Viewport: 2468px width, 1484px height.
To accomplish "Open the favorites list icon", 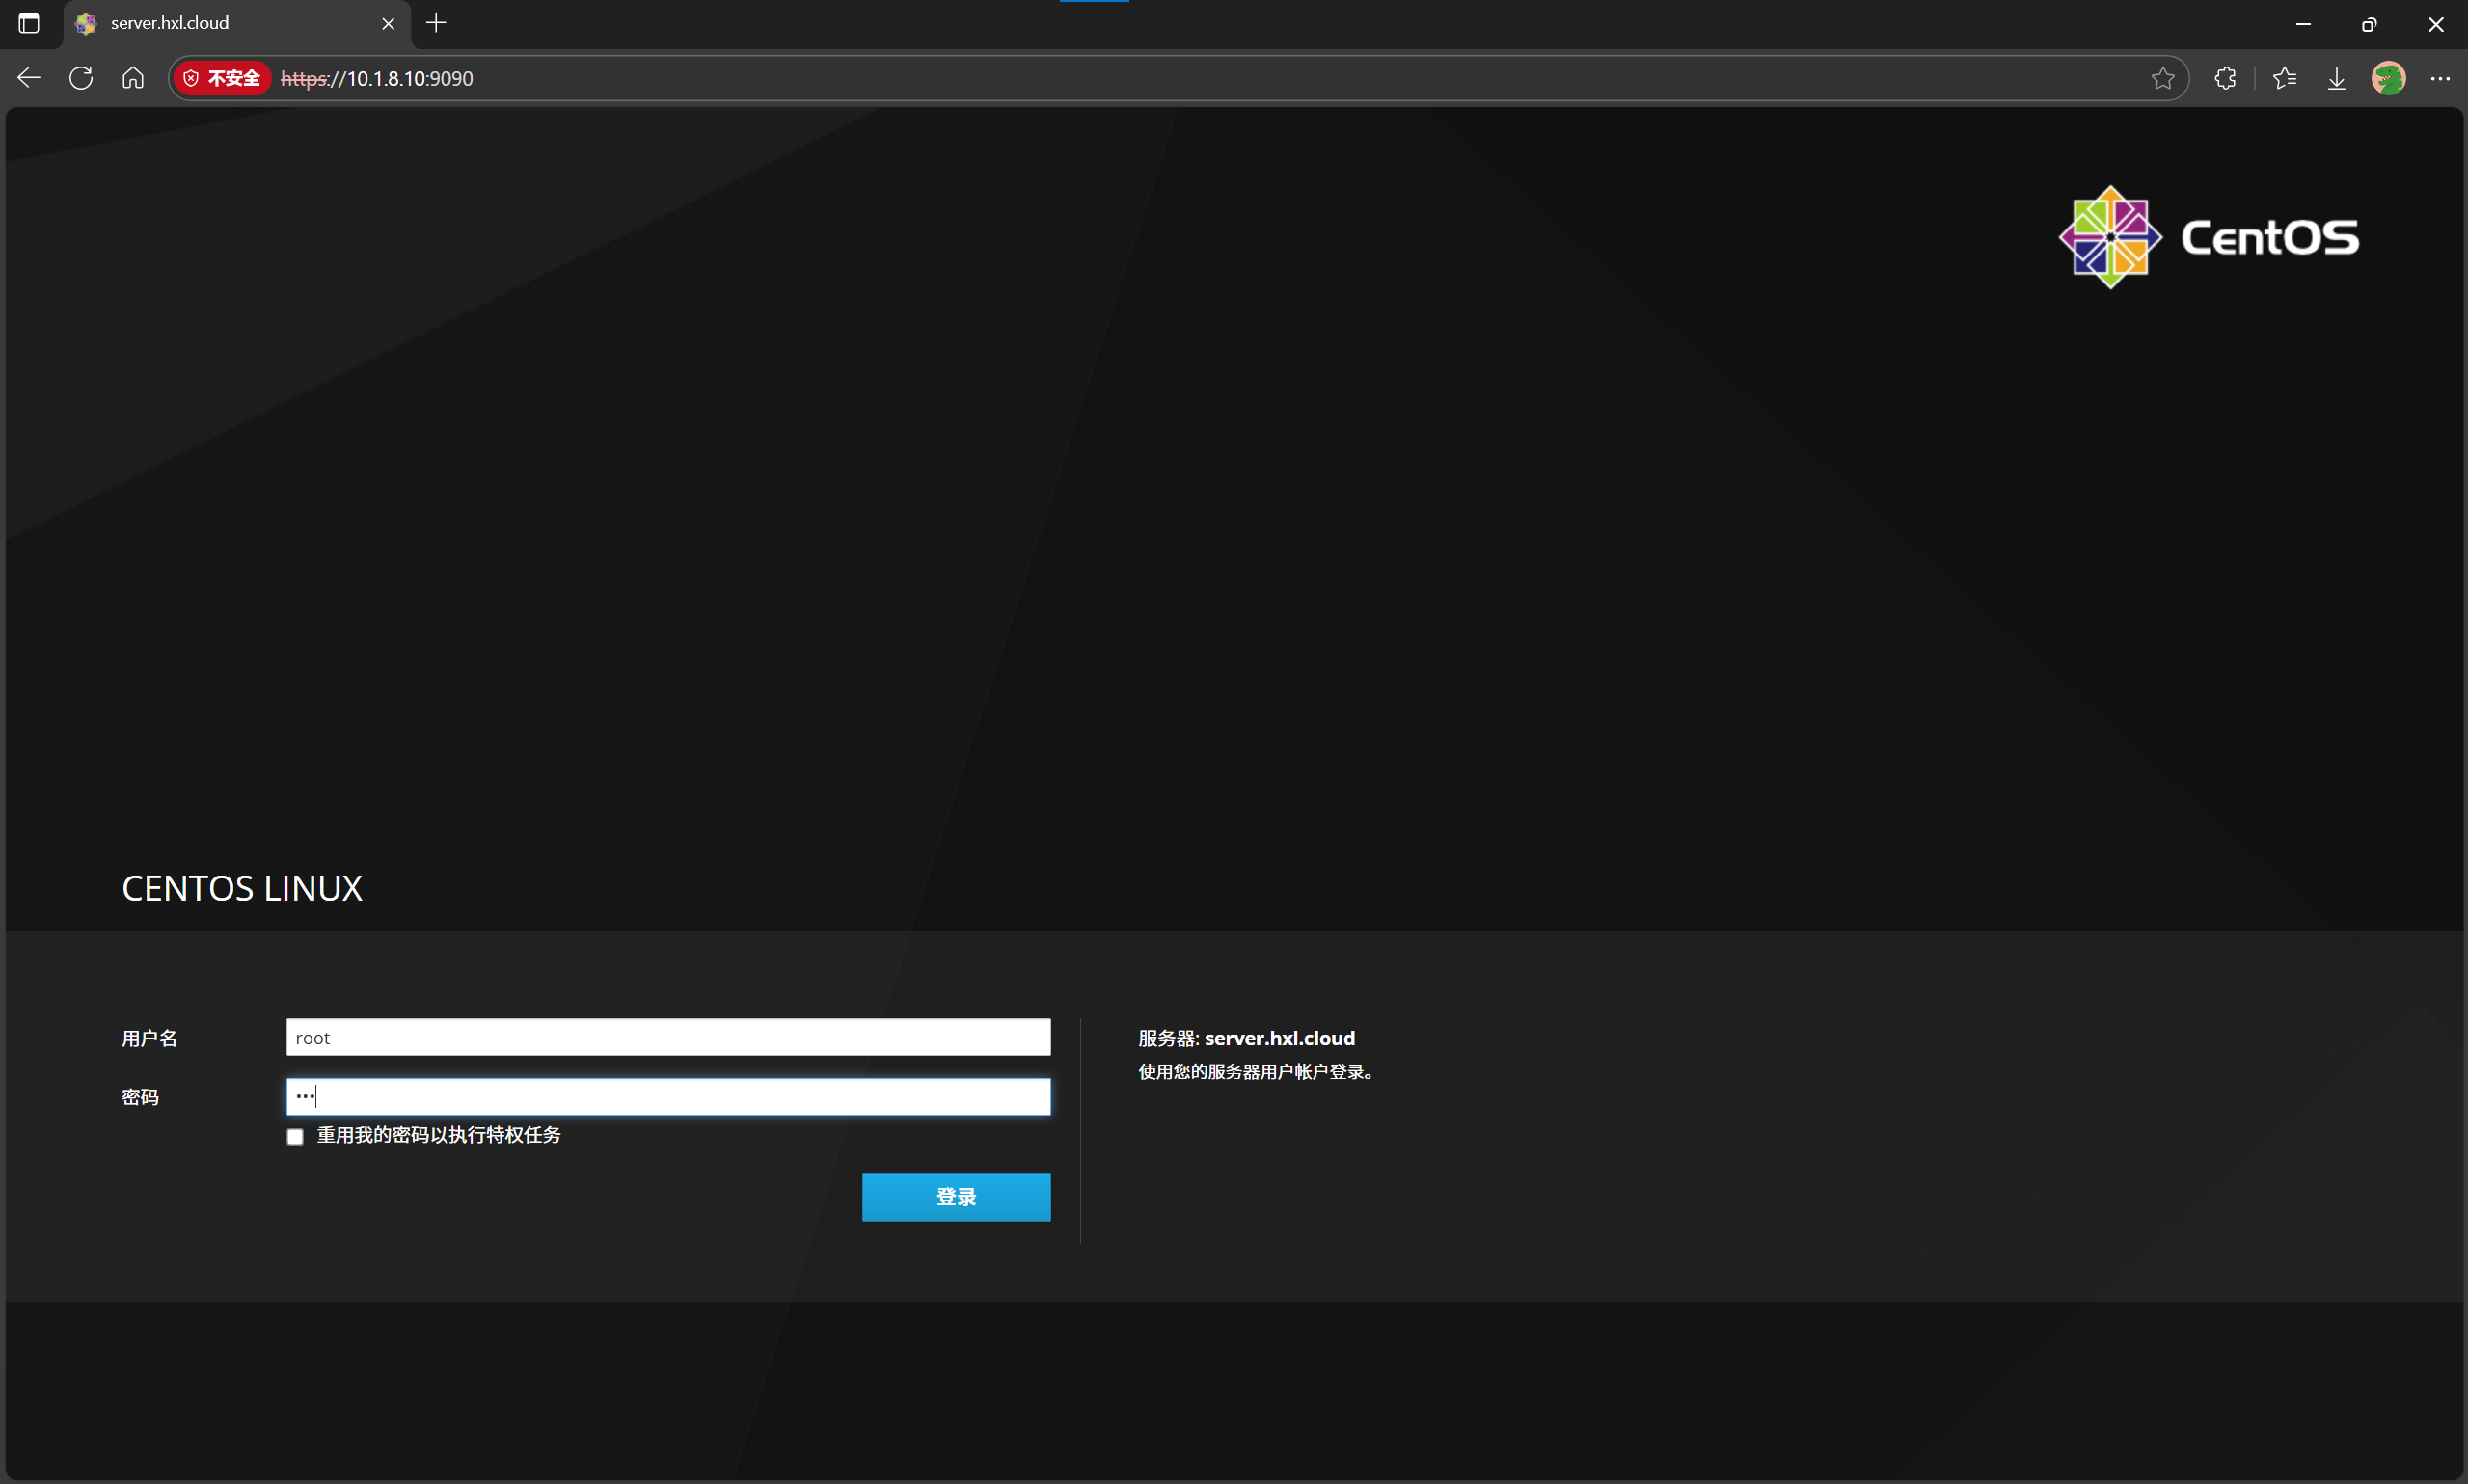I will (x=2284, y=78).
